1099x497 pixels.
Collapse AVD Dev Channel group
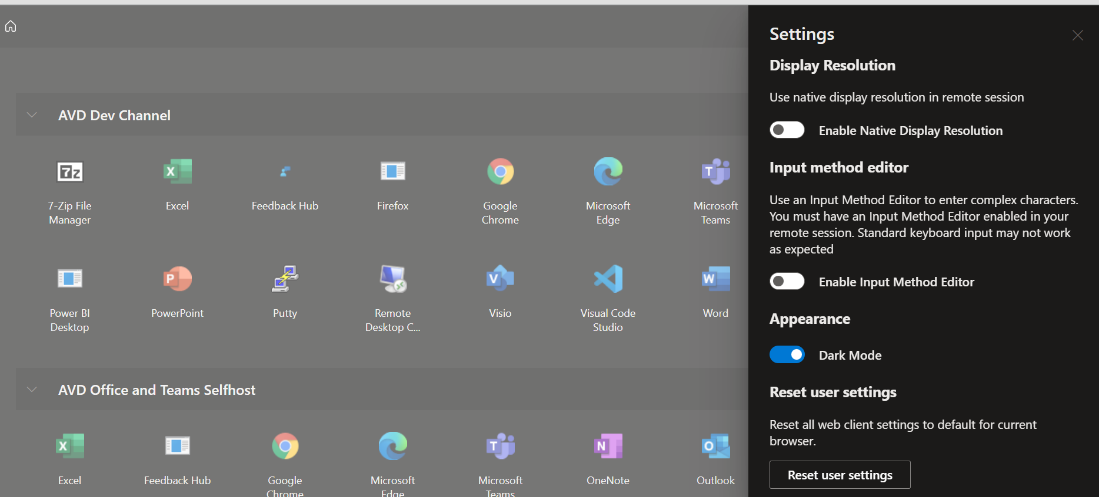tap(32, 115)
